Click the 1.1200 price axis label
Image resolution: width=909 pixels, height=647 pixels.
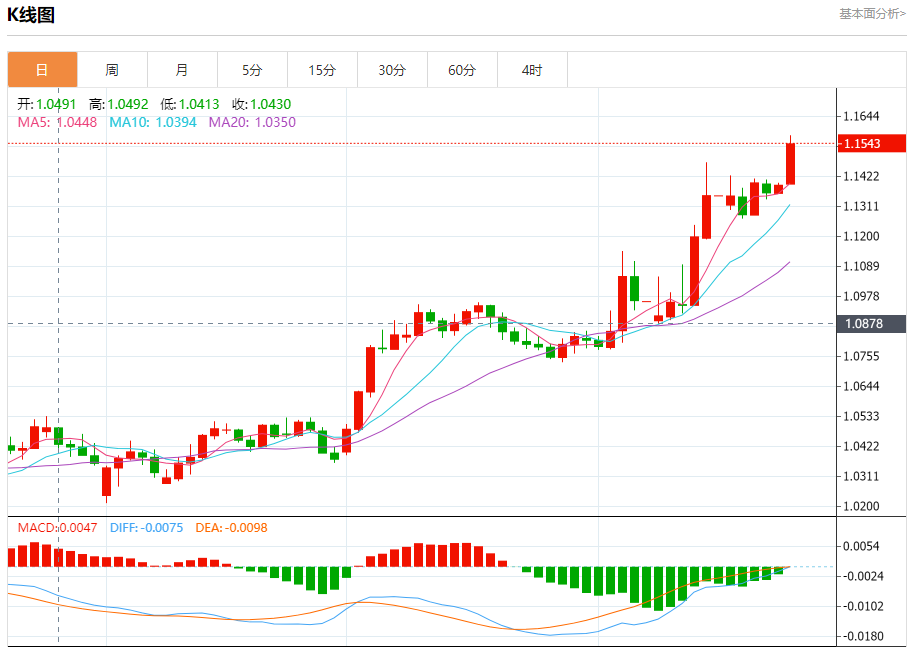tap(862, 236)
